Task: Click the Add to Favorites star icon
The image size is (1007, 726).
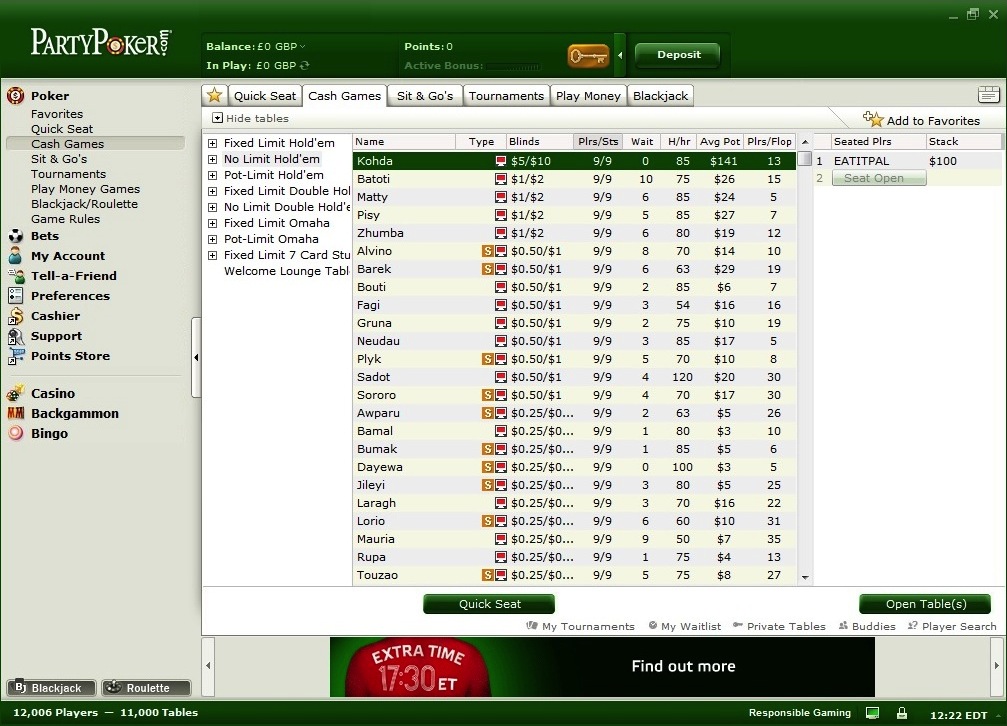Action: 873,119
